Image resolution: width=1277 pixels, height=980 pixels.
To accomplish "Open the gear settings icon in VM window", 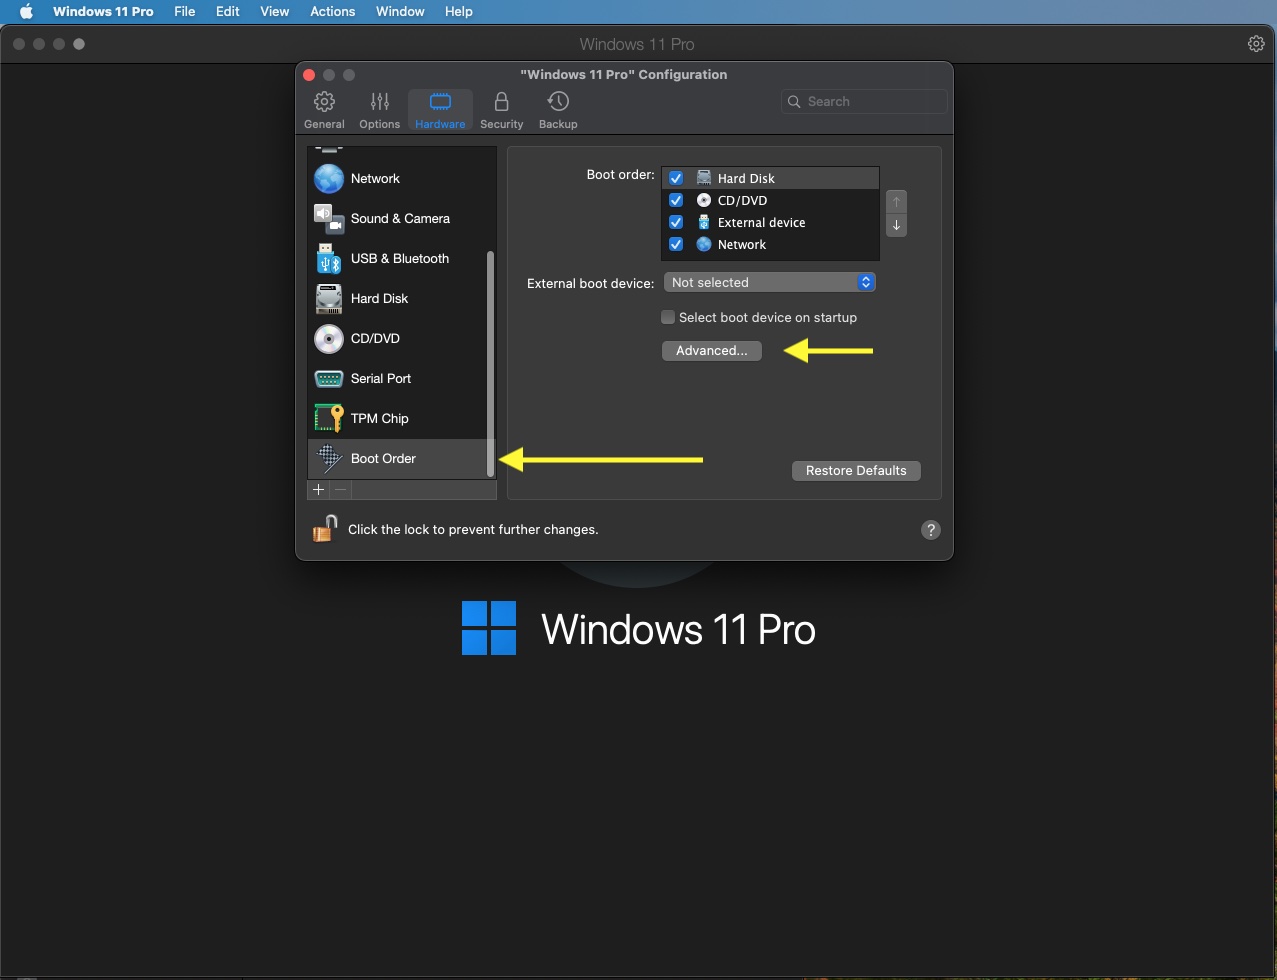I will [x=1256, y=44].
